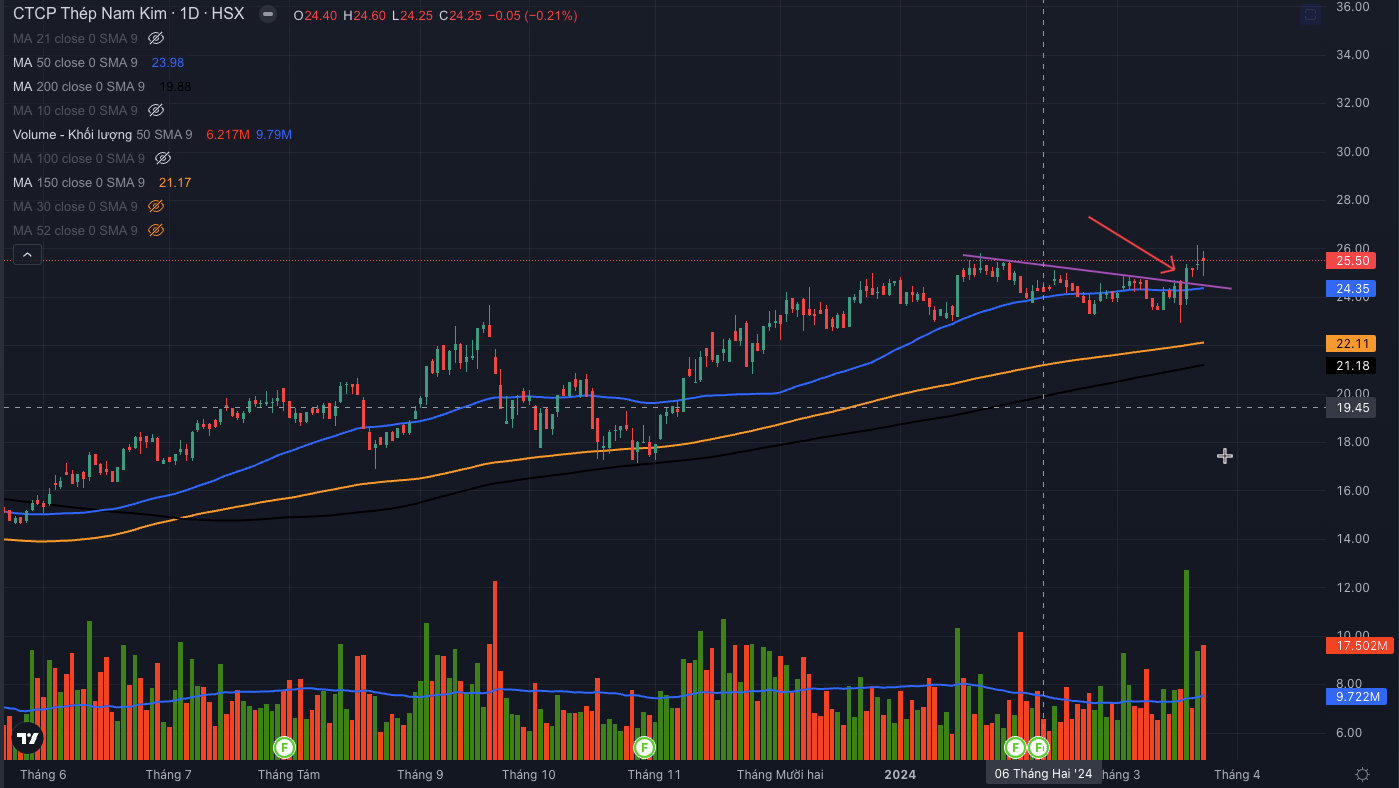Select the Volume - Khối lượng indicator label
This screenshot has height=788, width=1399.
tap(103, 134)
